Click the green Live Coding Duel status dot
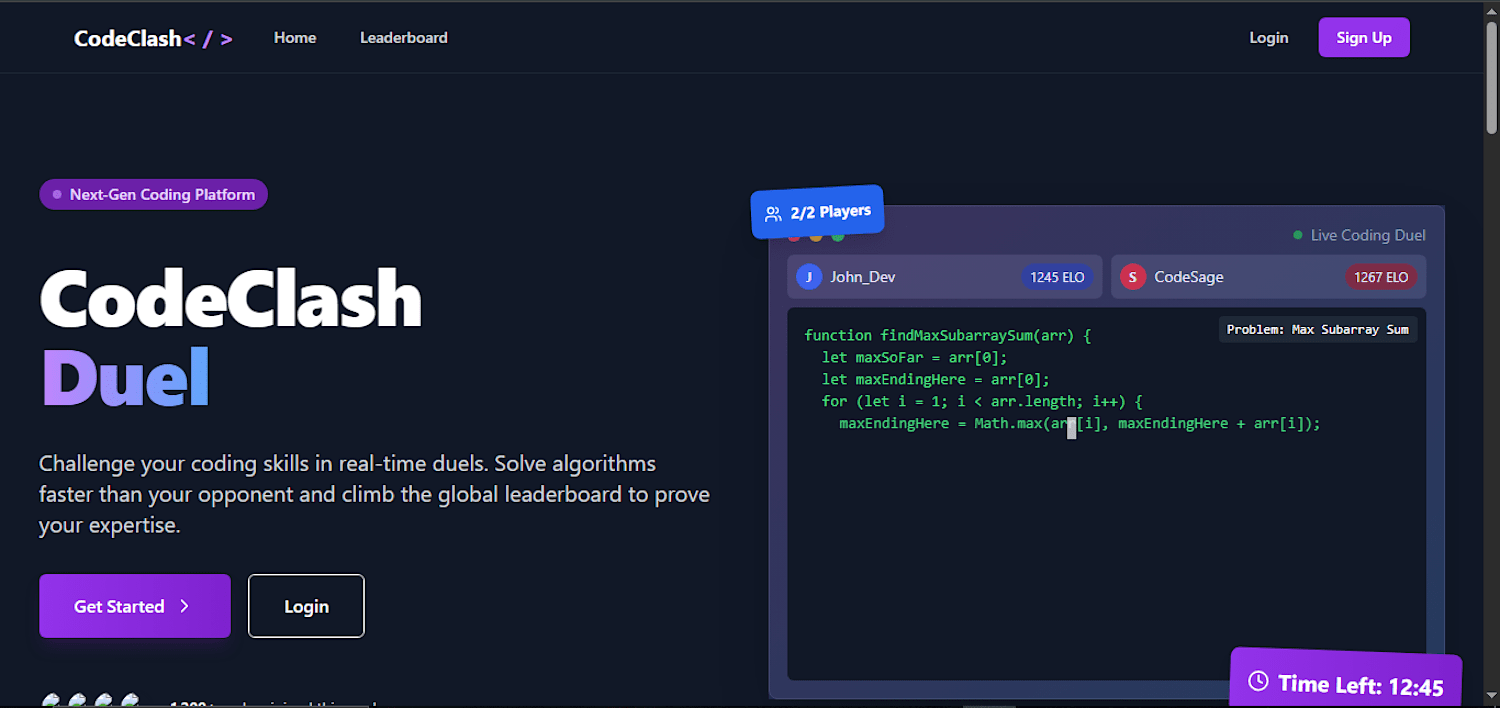This screenshot has height=708, width=1500. [x=1298, y=235]
